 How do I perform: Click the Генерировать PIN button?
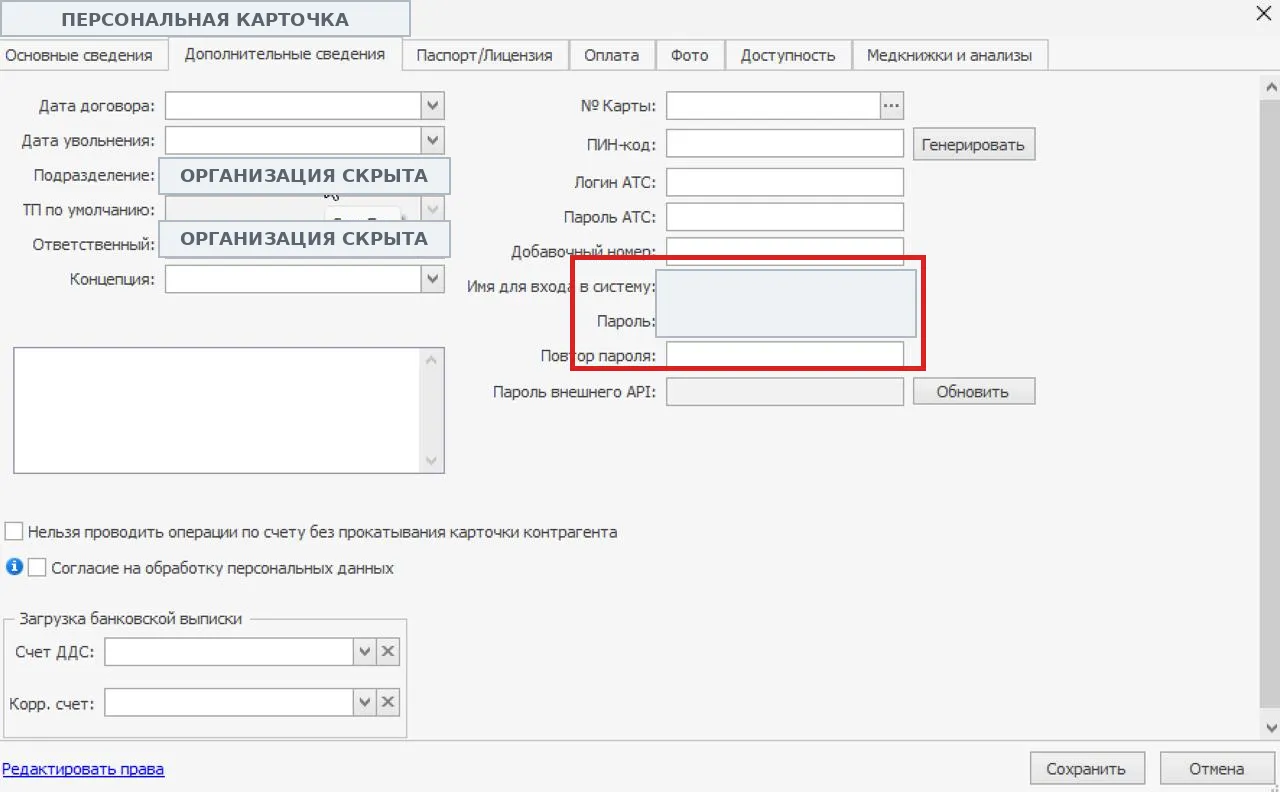click(974, 144)
